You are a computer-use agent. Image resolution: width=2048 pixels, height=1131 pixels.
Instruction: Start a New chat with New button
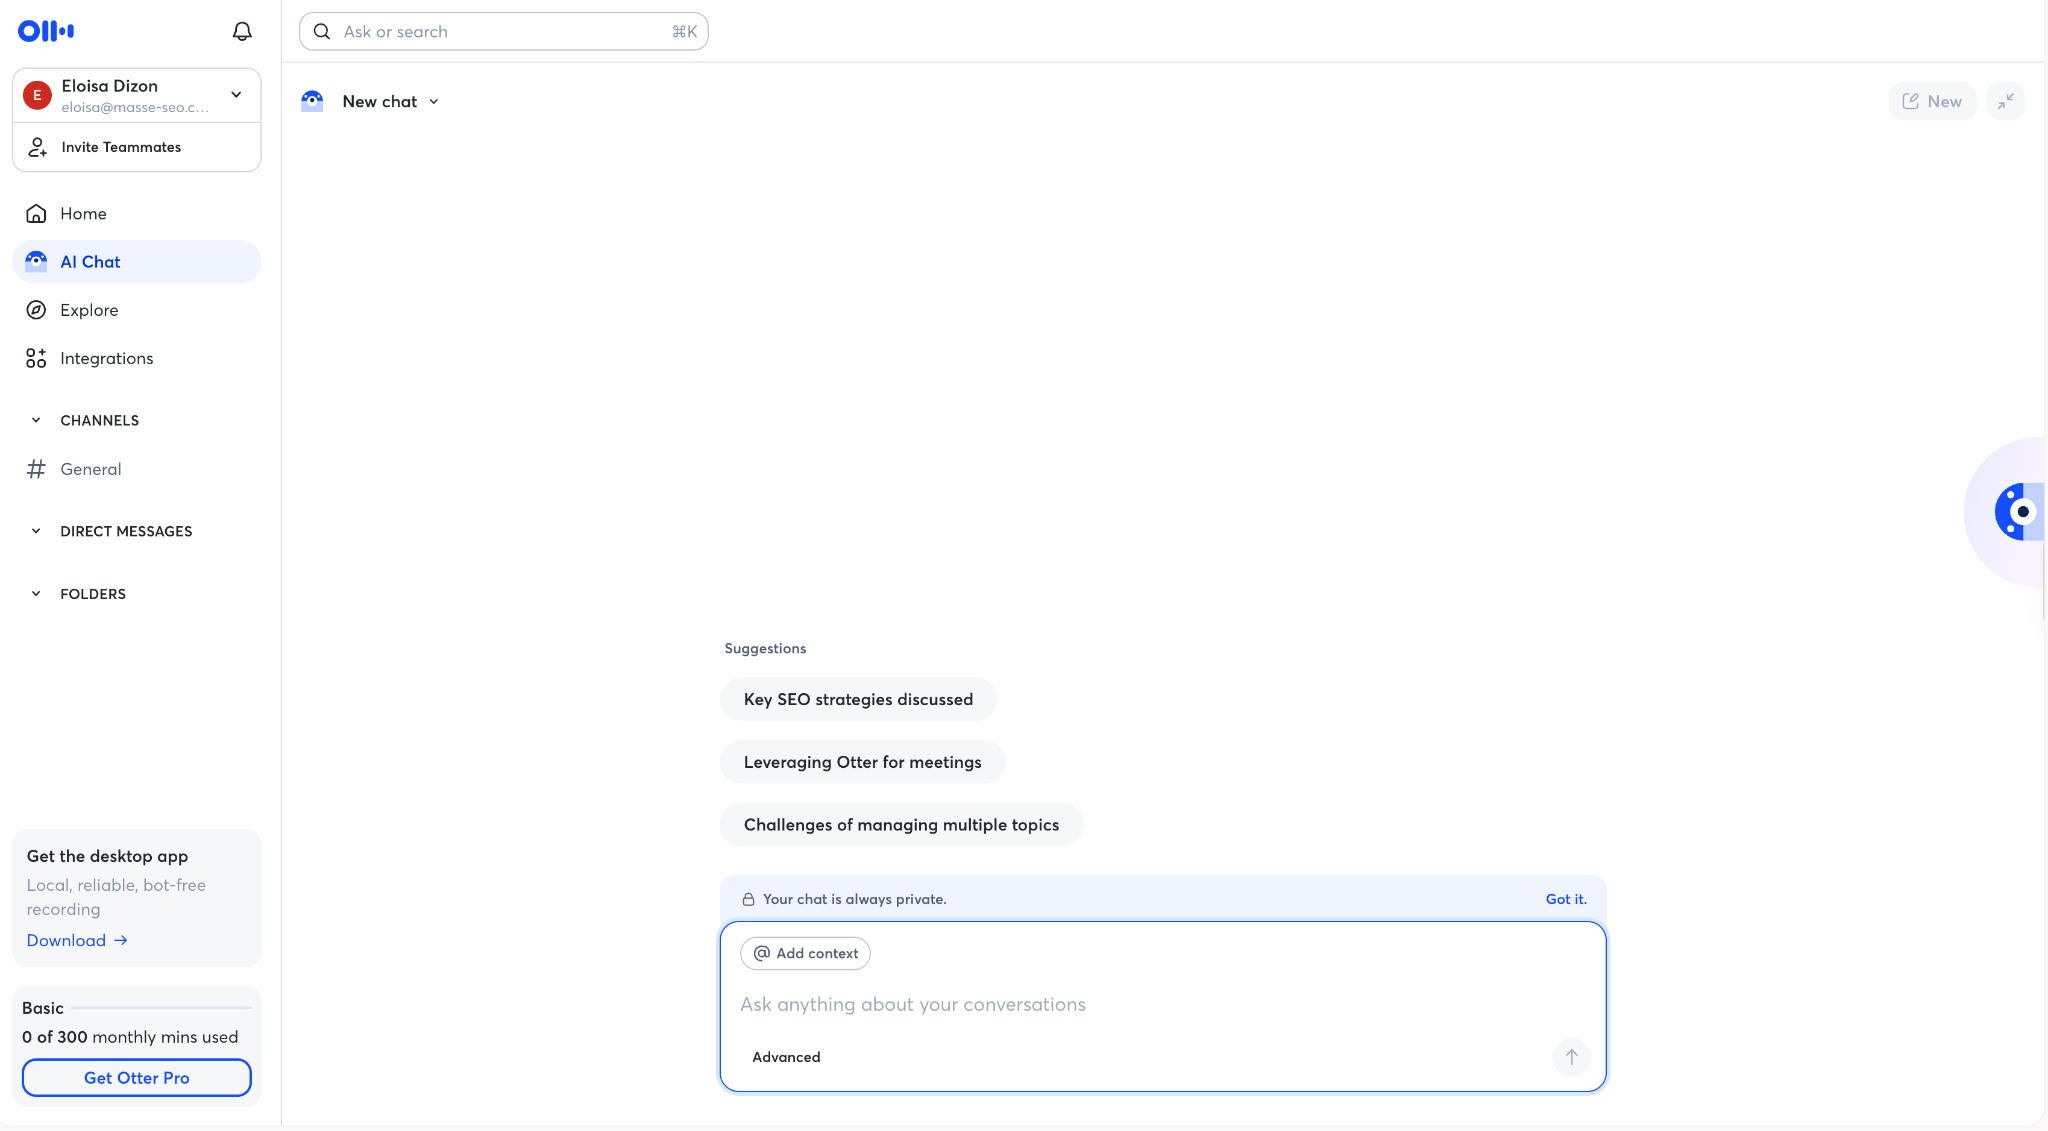(1932, 101)
